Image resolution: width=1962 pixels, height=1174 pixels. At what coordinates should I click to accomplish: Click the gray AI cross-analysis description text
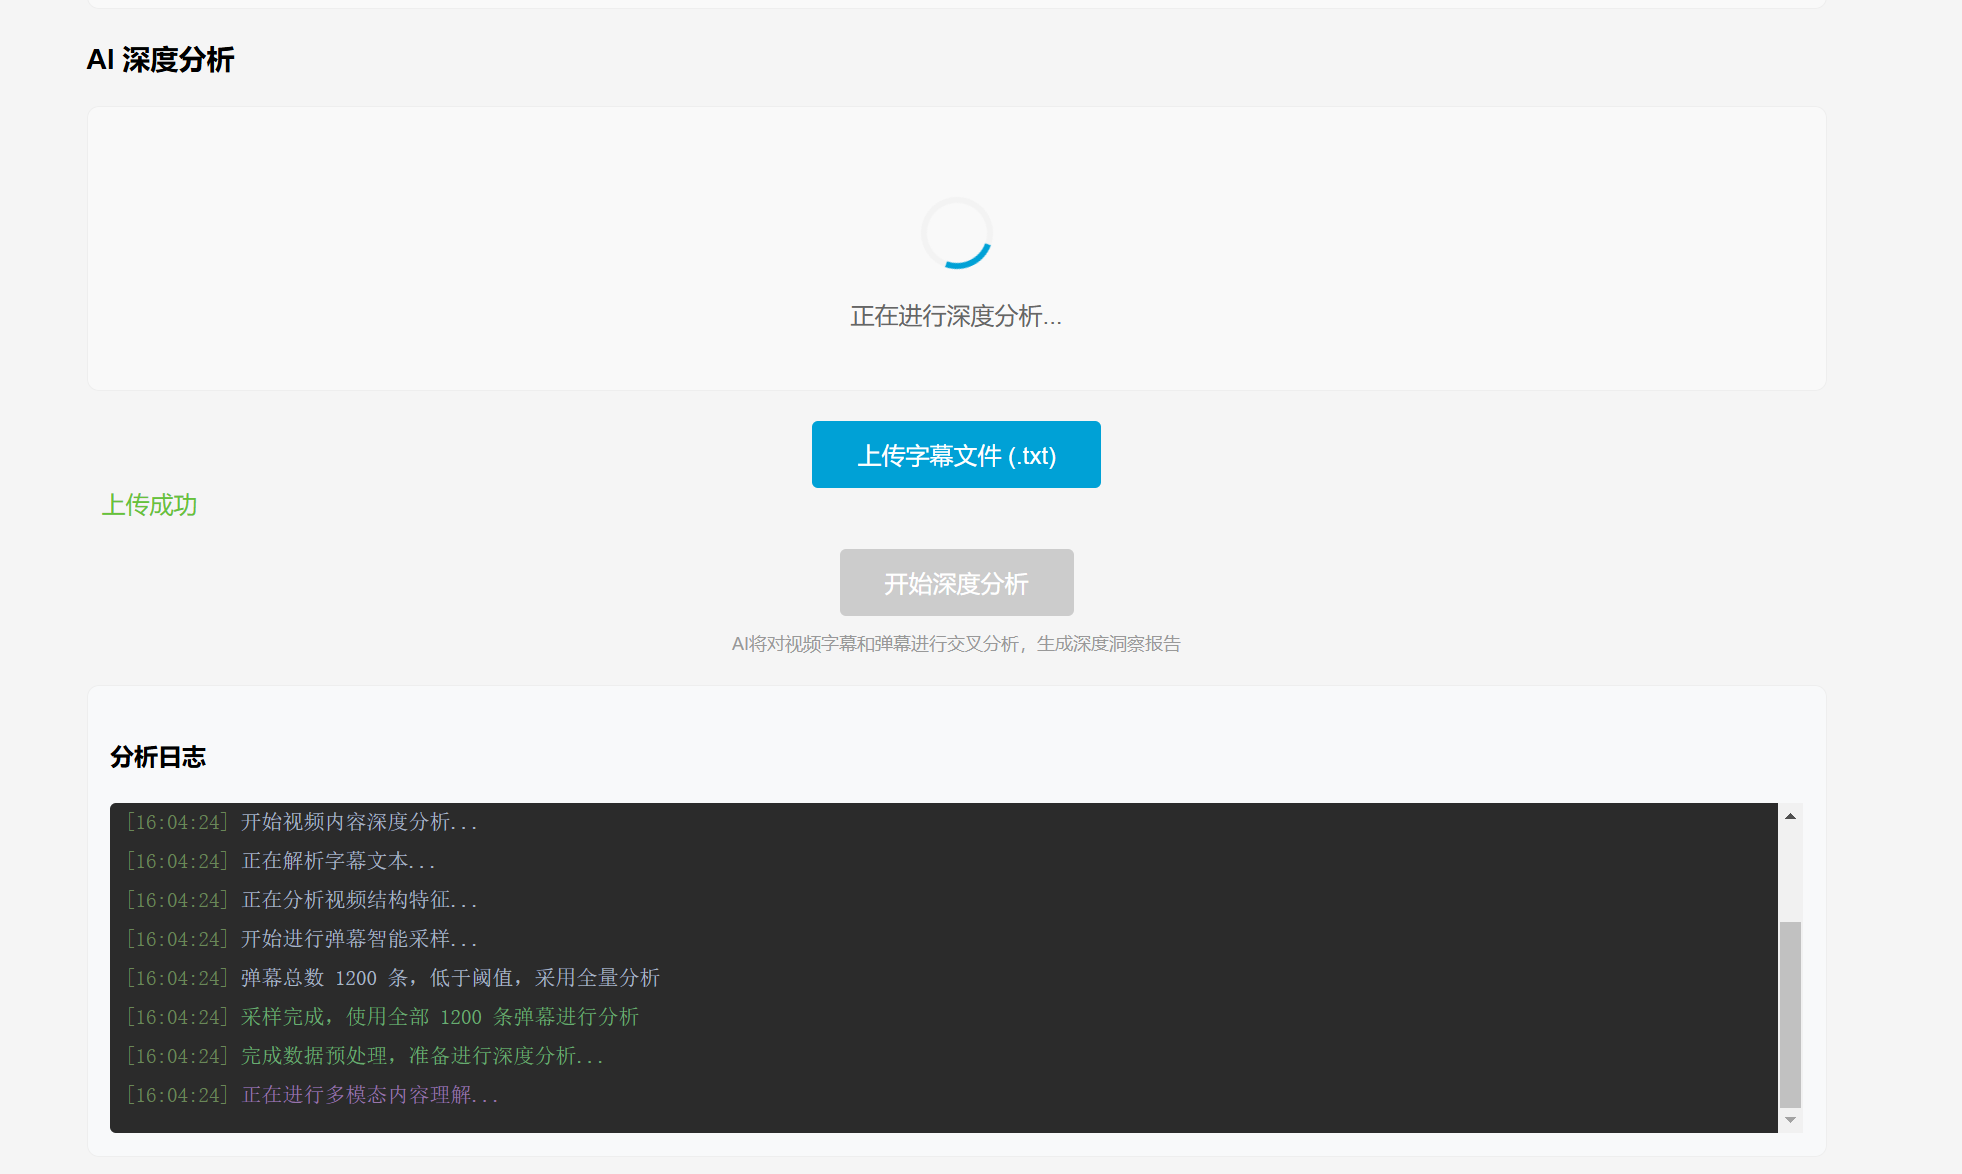pos(956,644)
